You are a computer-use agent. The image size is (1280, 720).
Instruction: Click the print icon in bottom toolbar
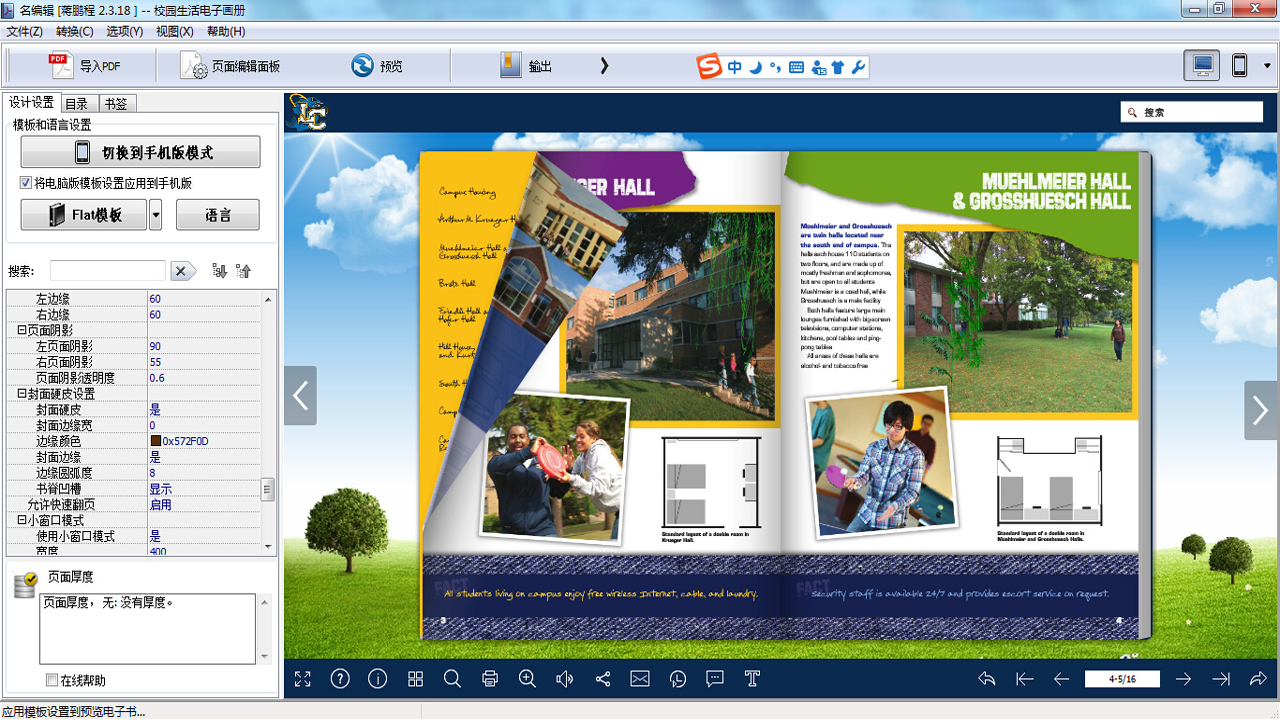tap(490, 679)
